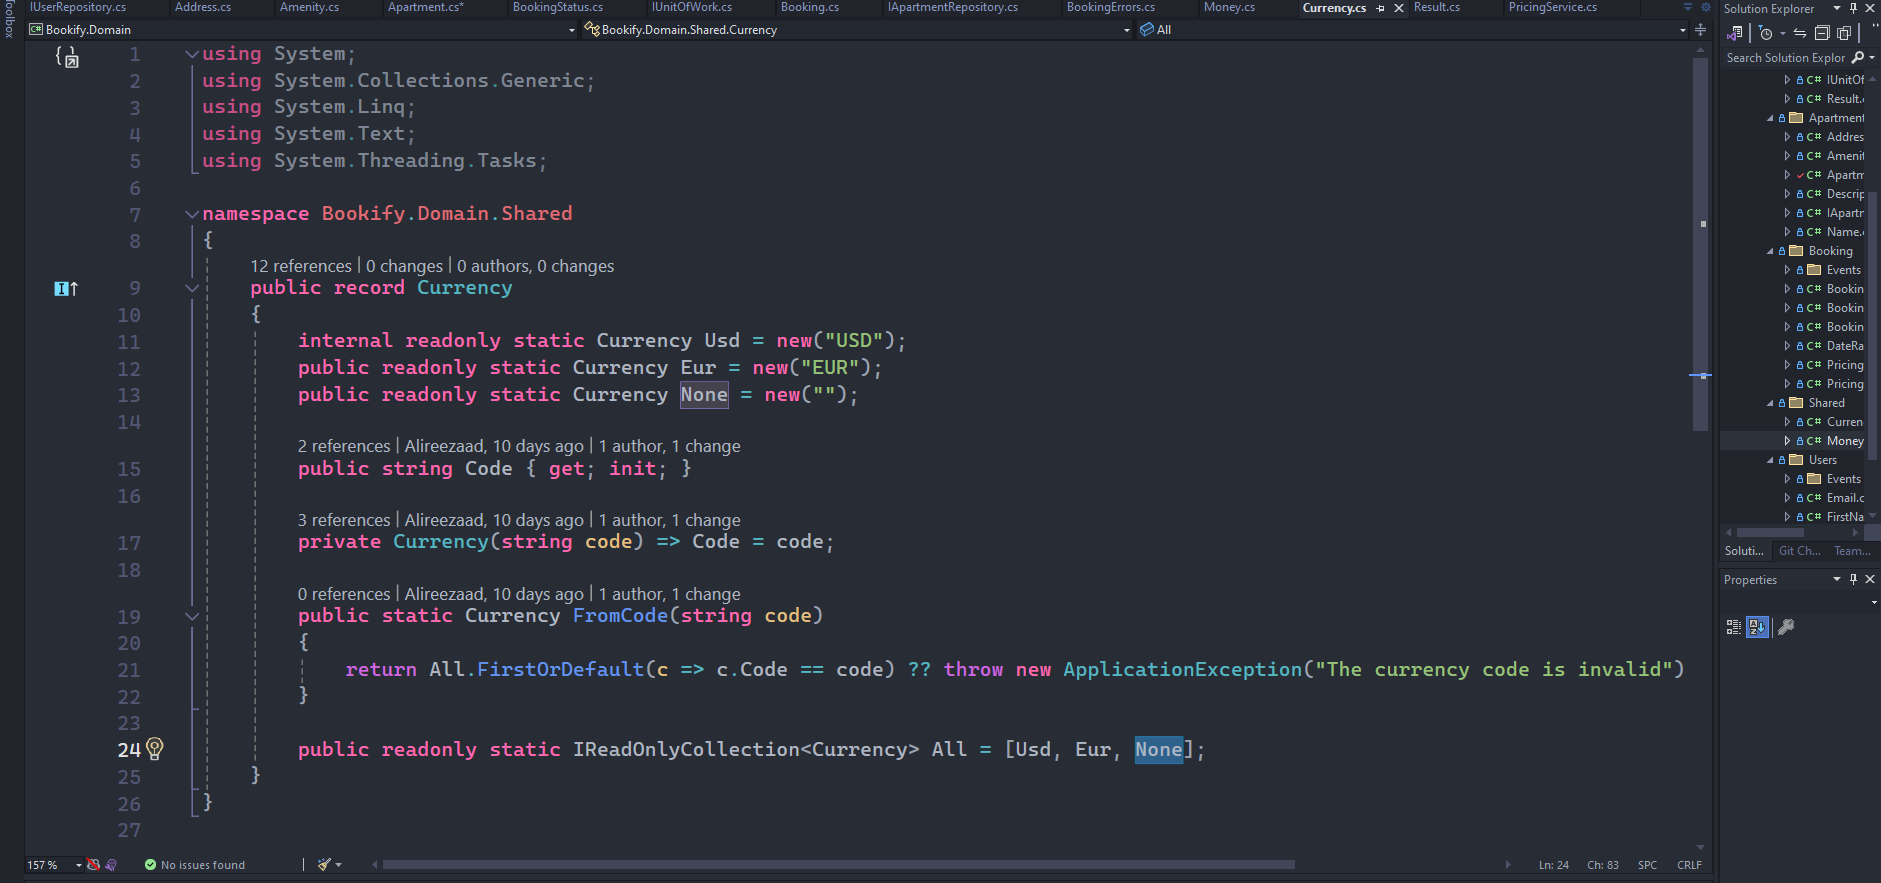Click the split editor icon above scrollbar

tap(1700, 30)
